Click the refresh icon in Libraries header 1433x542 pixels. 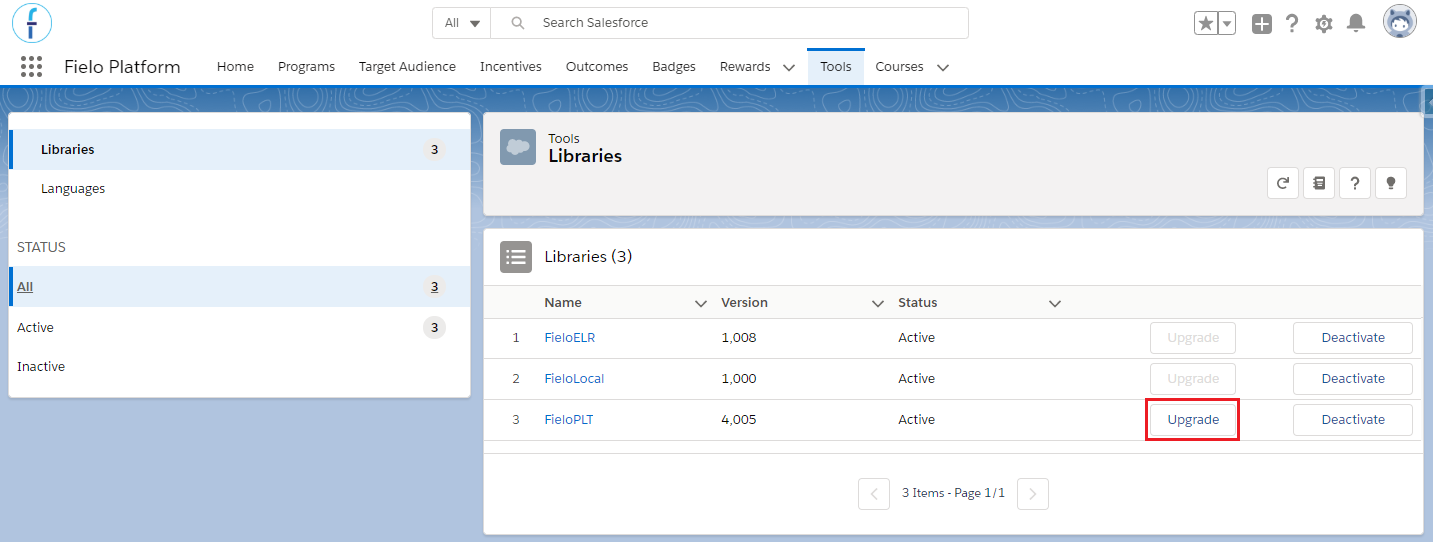coord(1283,183)
